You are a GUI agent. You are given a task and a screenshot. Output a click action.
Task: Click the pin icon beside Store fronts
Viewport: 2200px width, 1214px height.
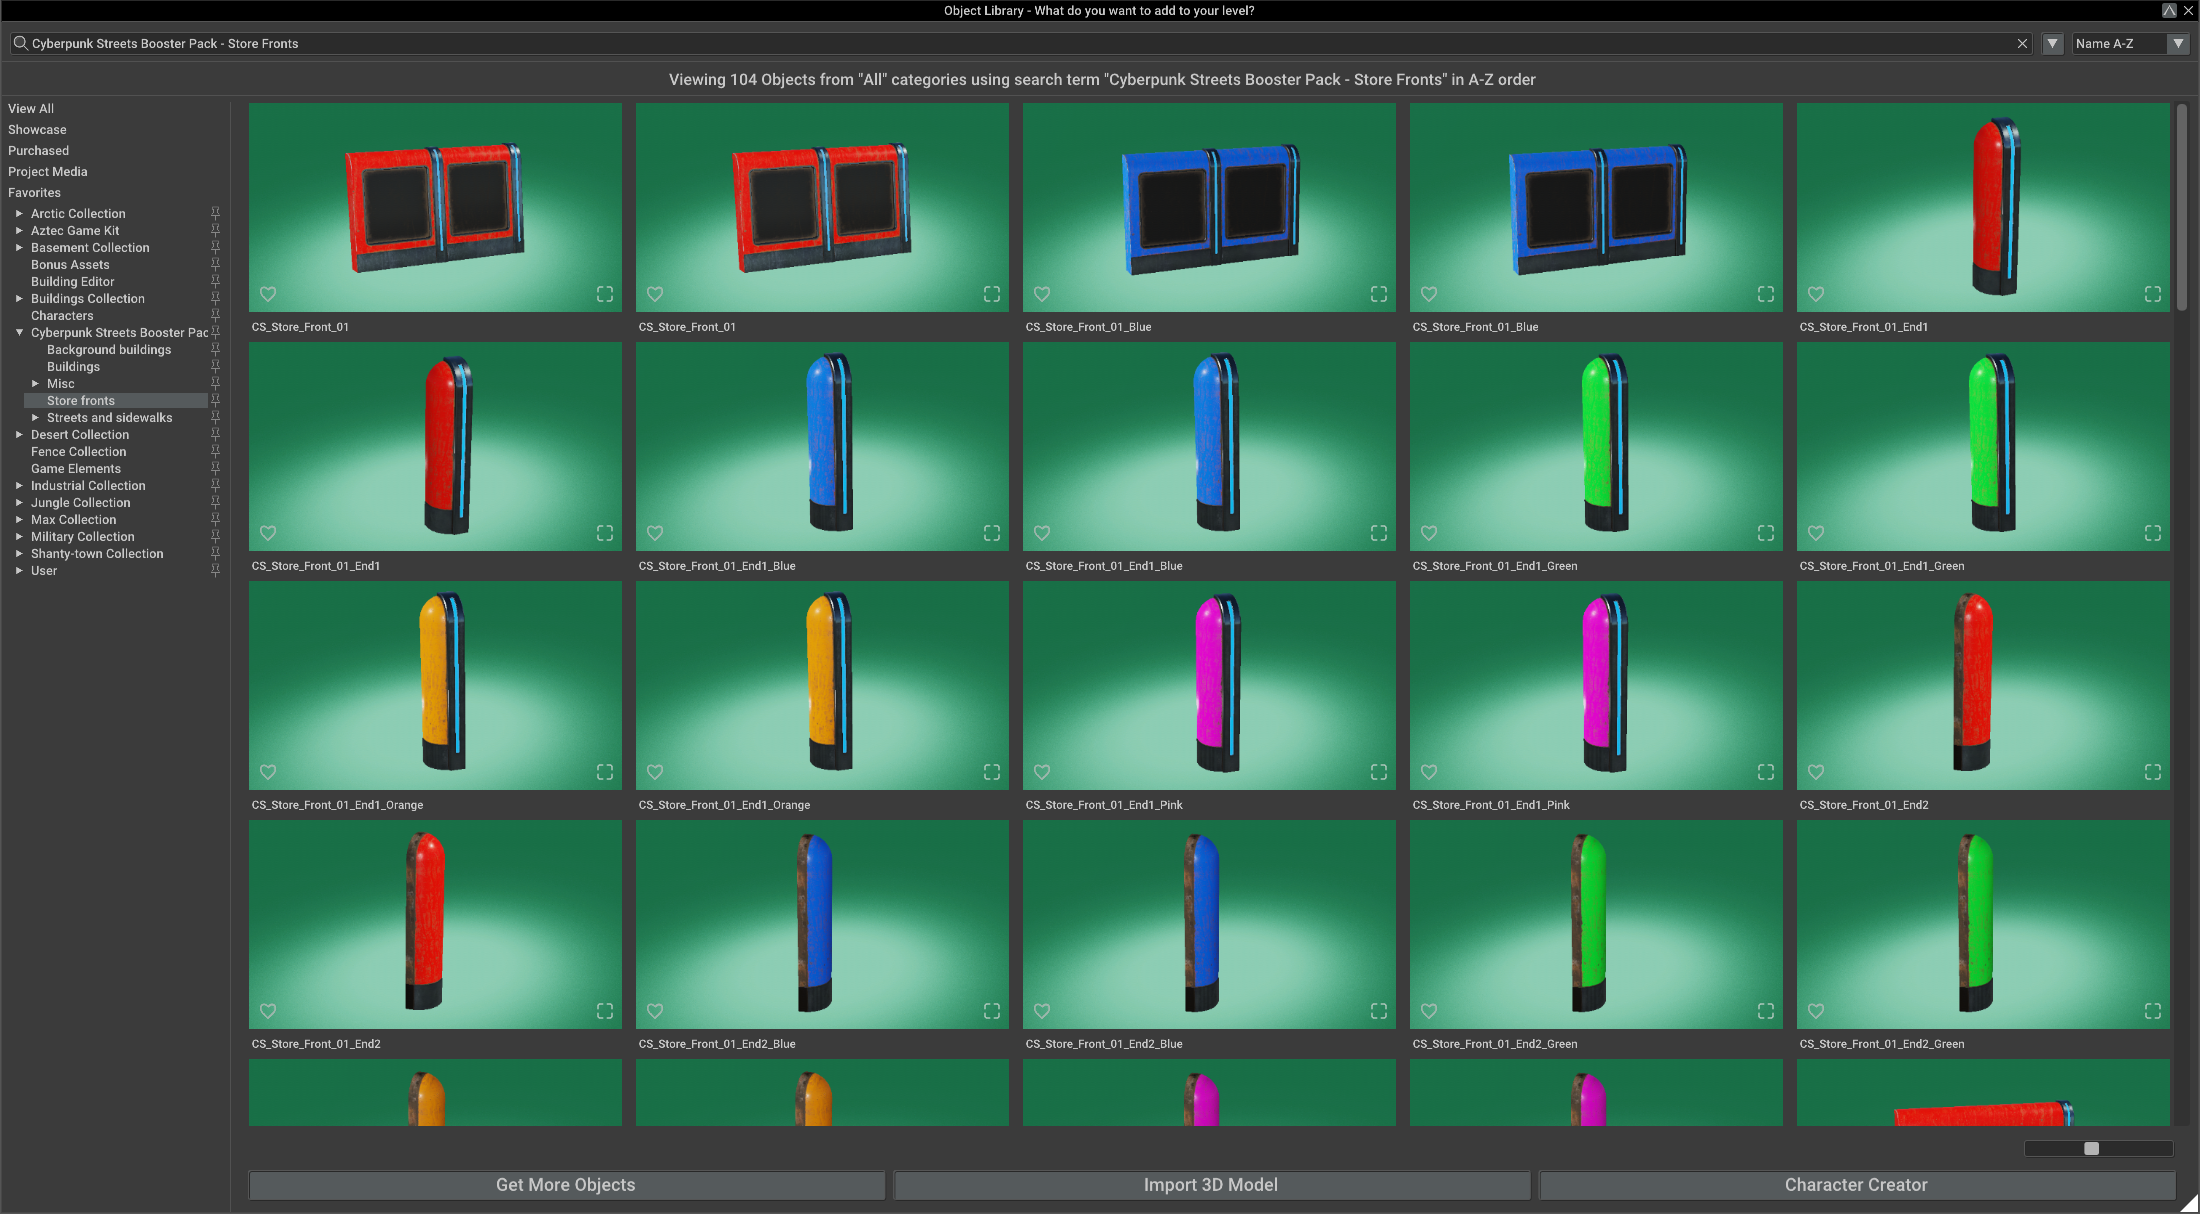[x=215, y=399]
